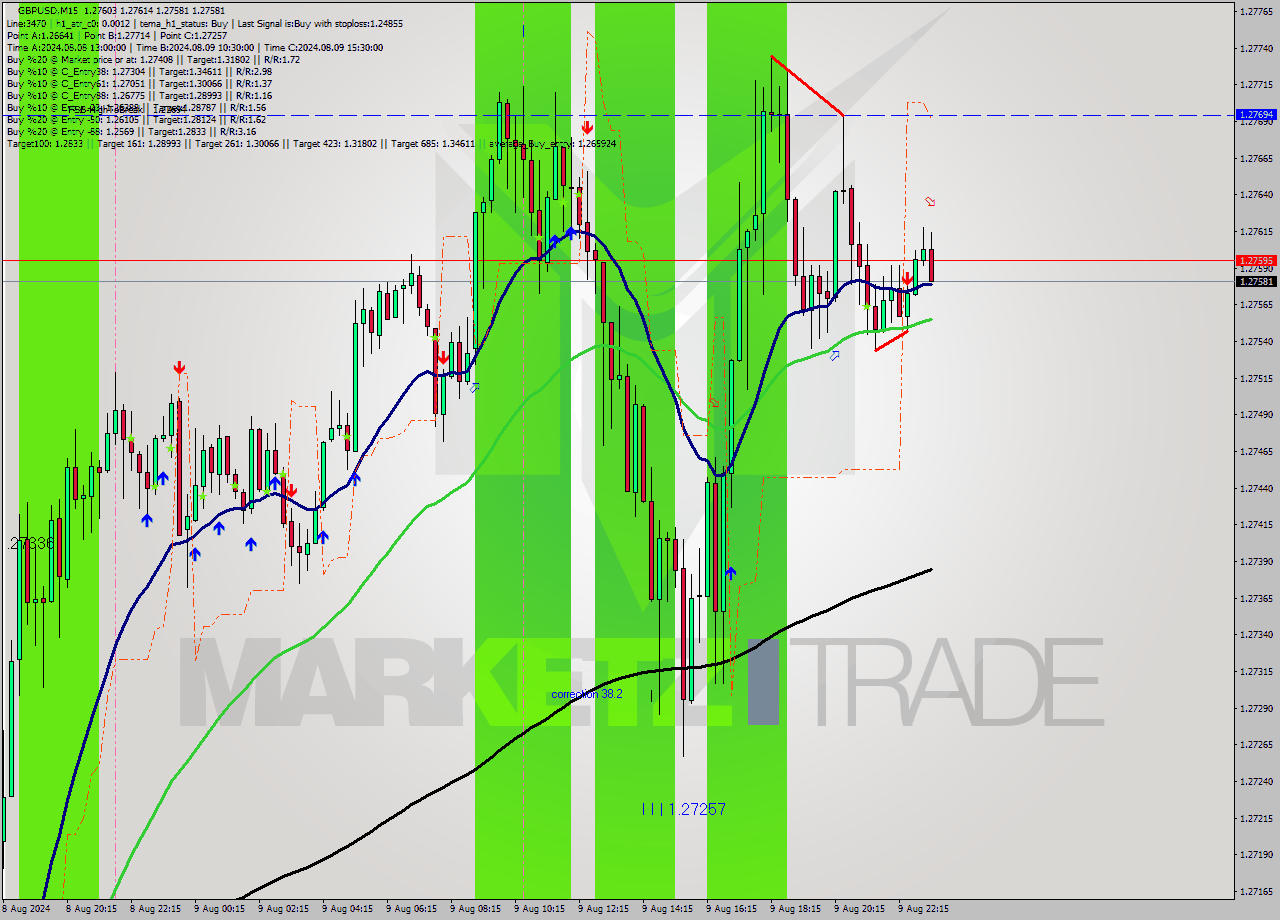This screenshot has width=1280, height=920.
Task: Click the 'Target100: 1.2833' targets line
Action: [311, 144]
